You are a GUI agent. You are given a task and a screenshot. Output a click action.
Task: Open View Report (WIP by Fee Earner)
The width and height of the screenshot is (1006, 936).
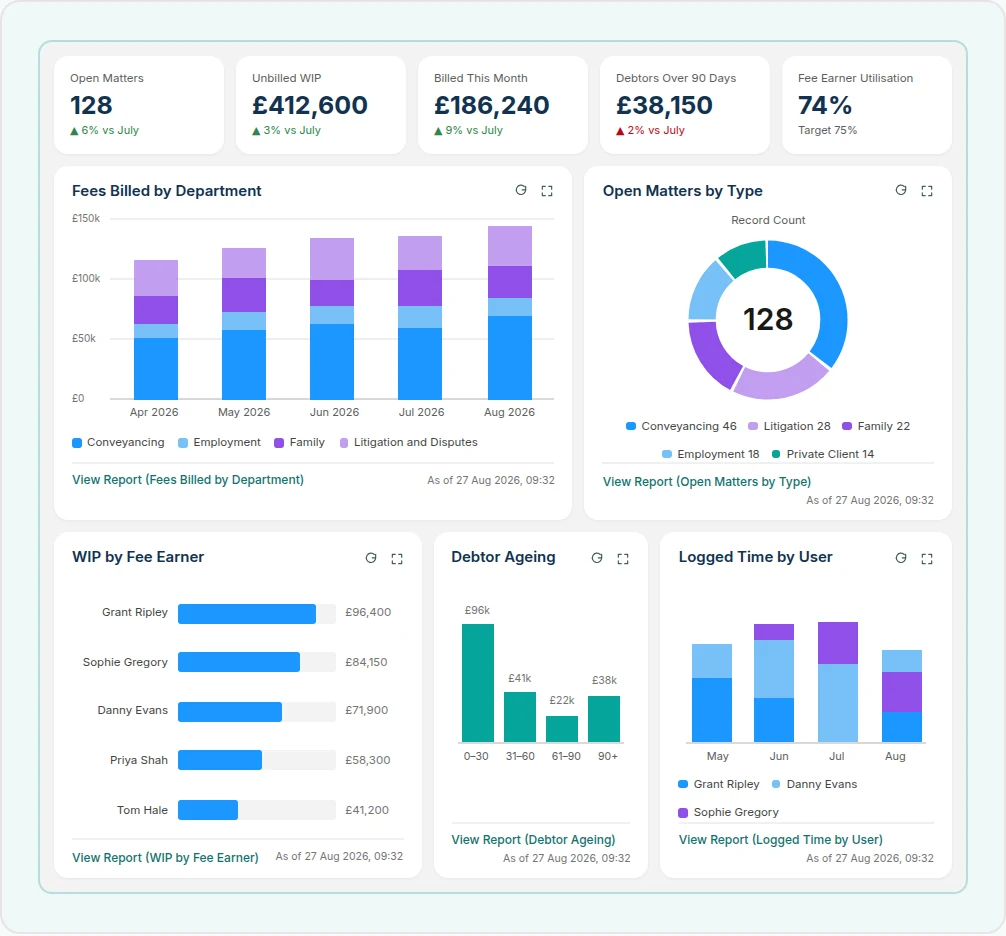165,858
